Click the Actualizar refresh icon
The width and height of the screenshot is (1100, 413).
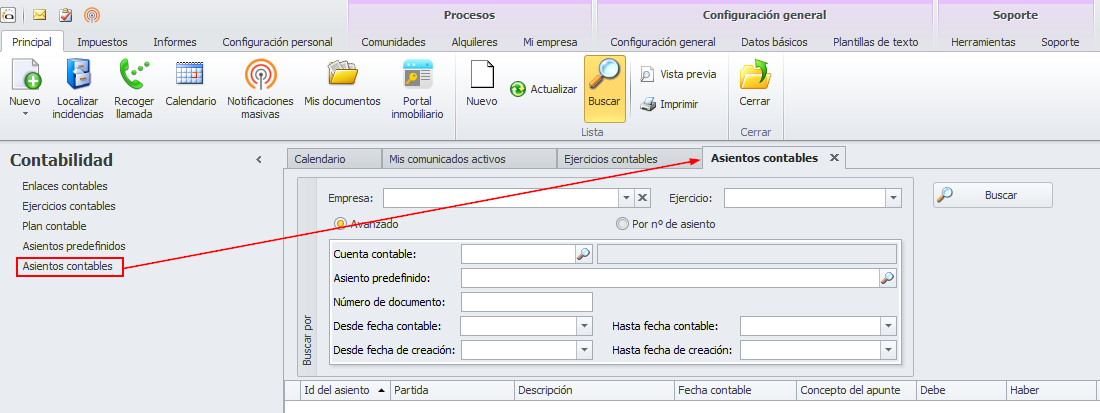coord(518,89)
